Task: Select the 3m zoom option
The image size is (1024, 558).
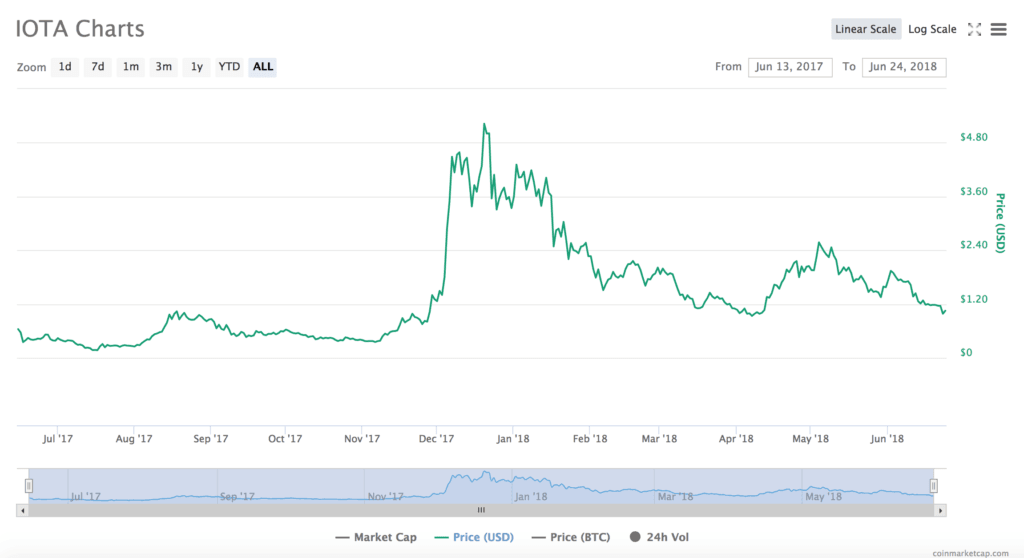Action: tap(164, 67)
